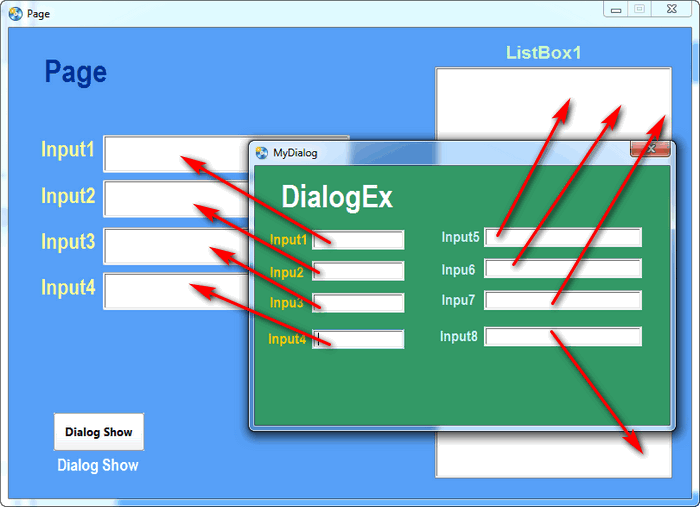This screenshot has height=507, width=700.
Task: Minimize the Page window
Action: tap(616, 9)
